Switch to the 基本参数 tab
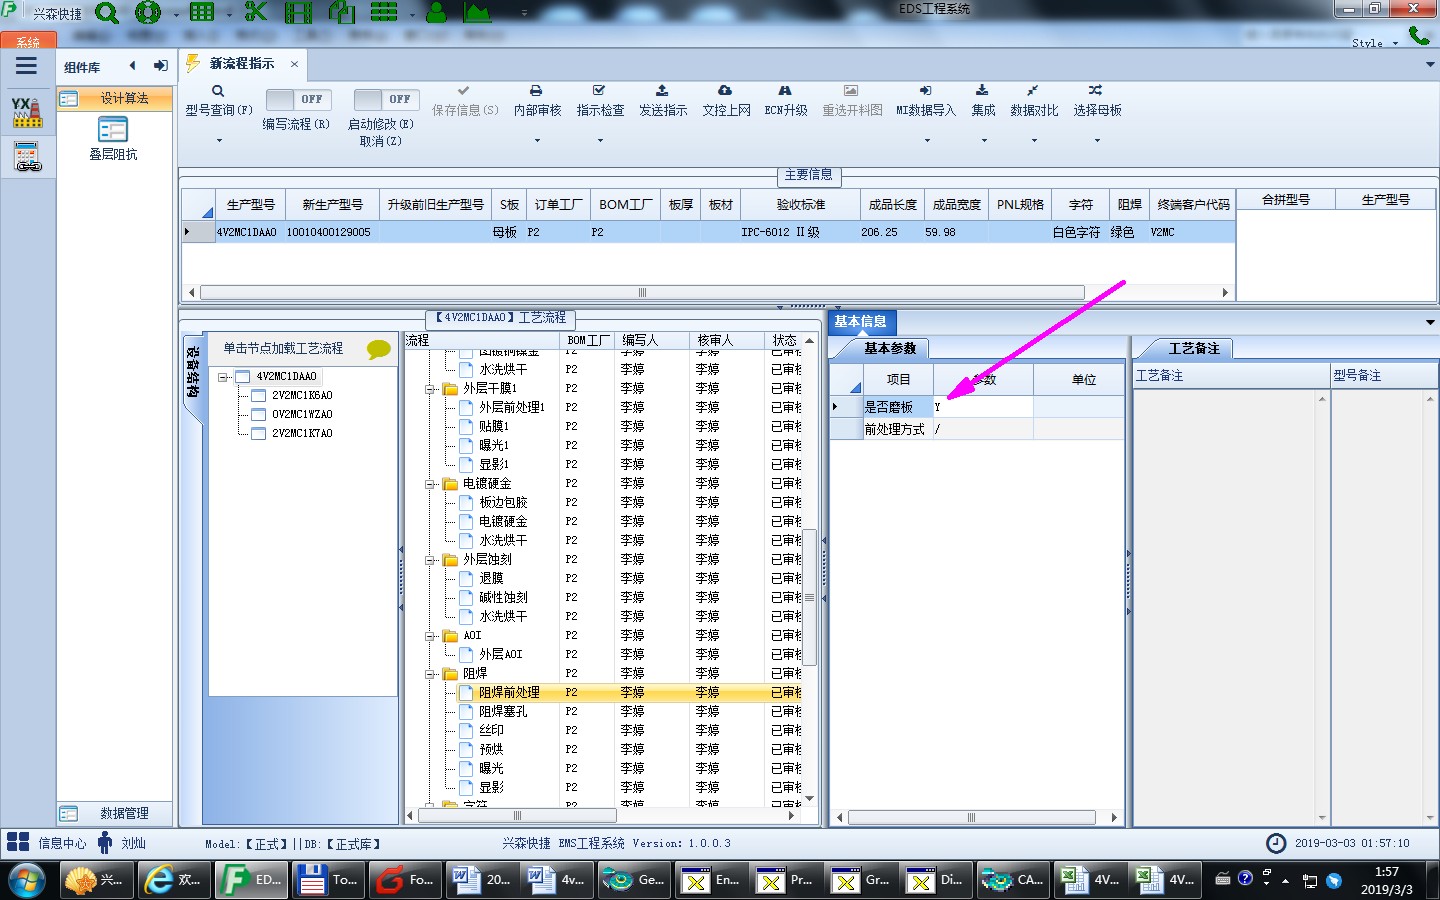 click(890, 348)
